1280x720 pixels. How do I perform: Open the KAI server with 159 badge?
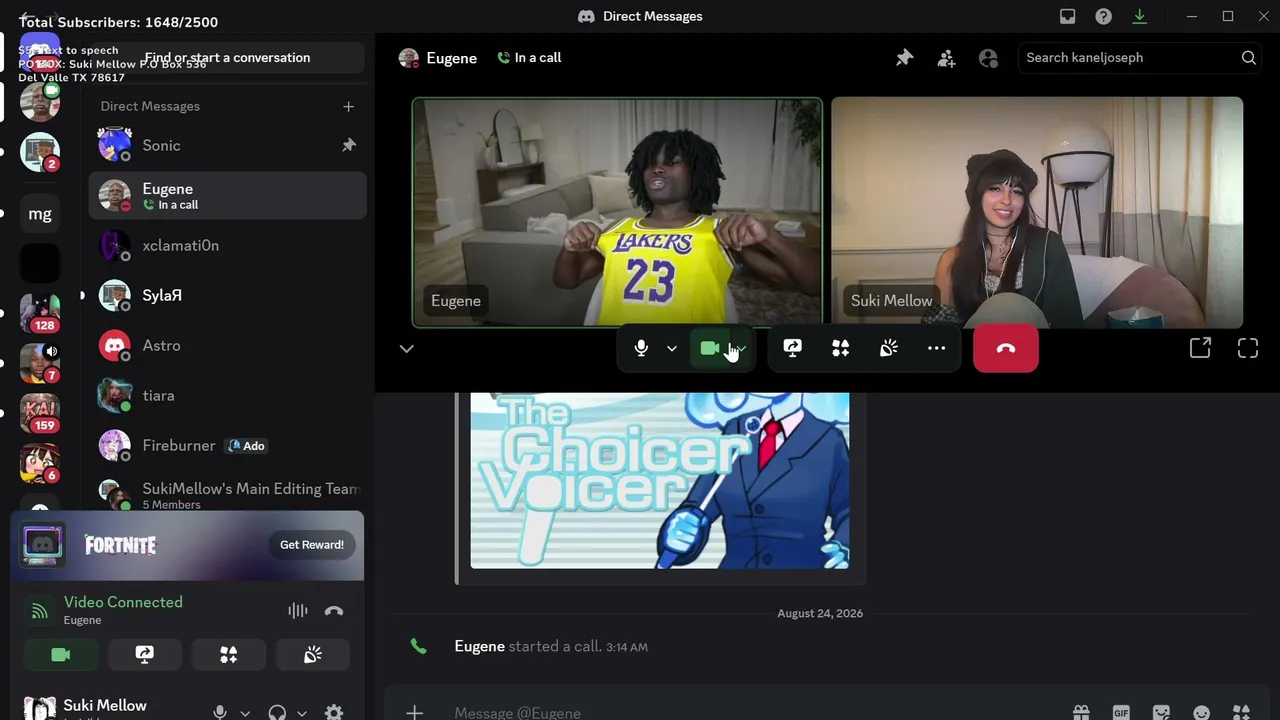coord(40,413)
